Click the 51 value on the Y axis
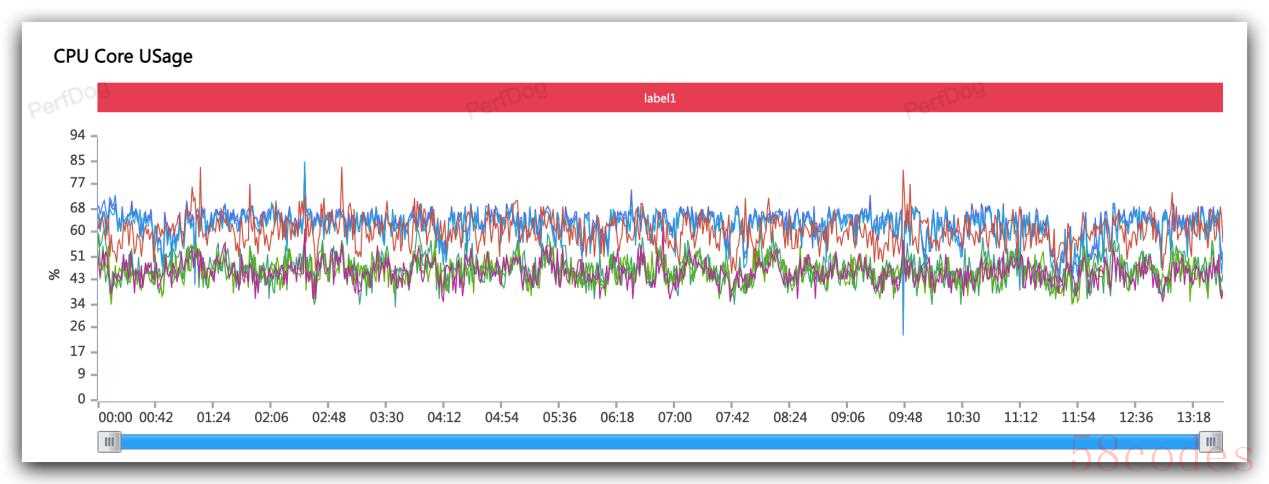This screenshot has height=484, width=1269. tap(76, 256)
